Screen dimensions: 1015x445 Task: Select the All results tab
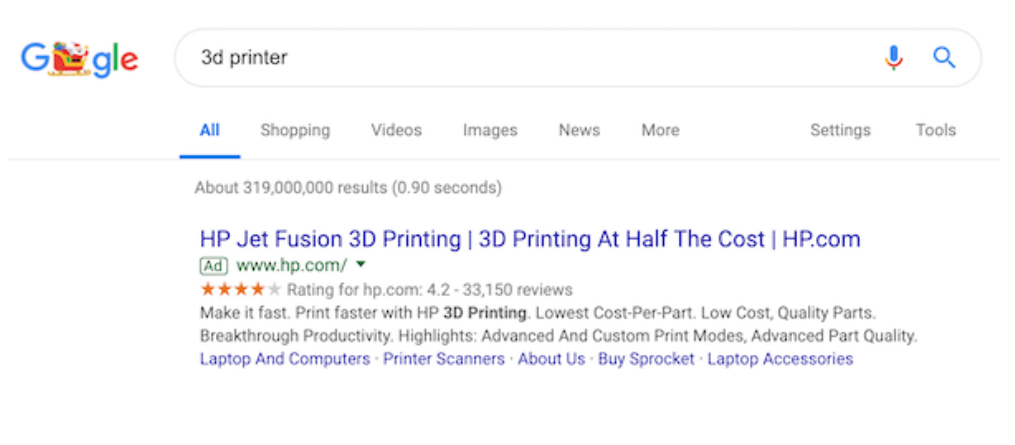click(x=210, y=130)
